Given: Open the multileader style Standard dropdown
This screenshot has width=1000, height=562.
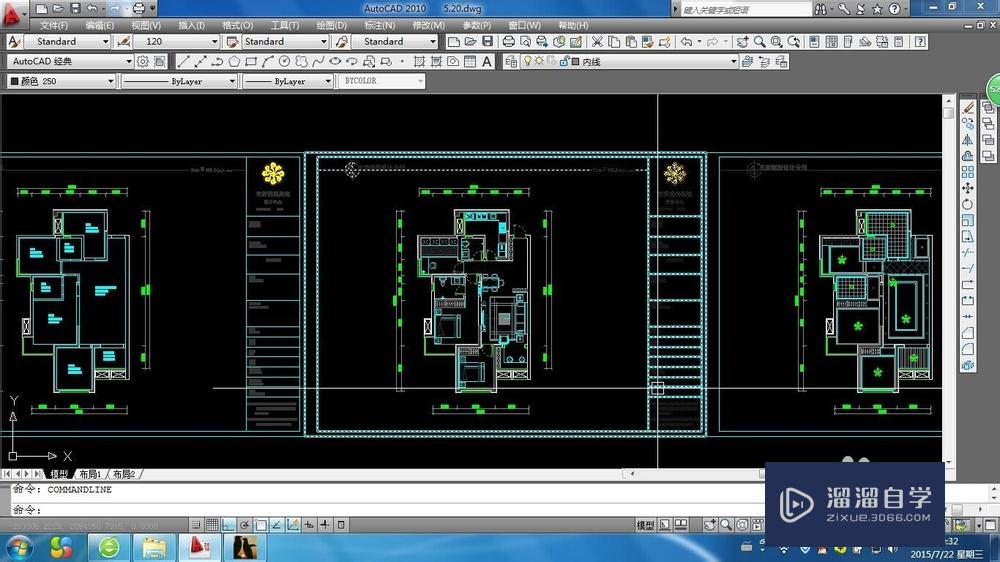Looking at the screenshot, I should [395, 41].
